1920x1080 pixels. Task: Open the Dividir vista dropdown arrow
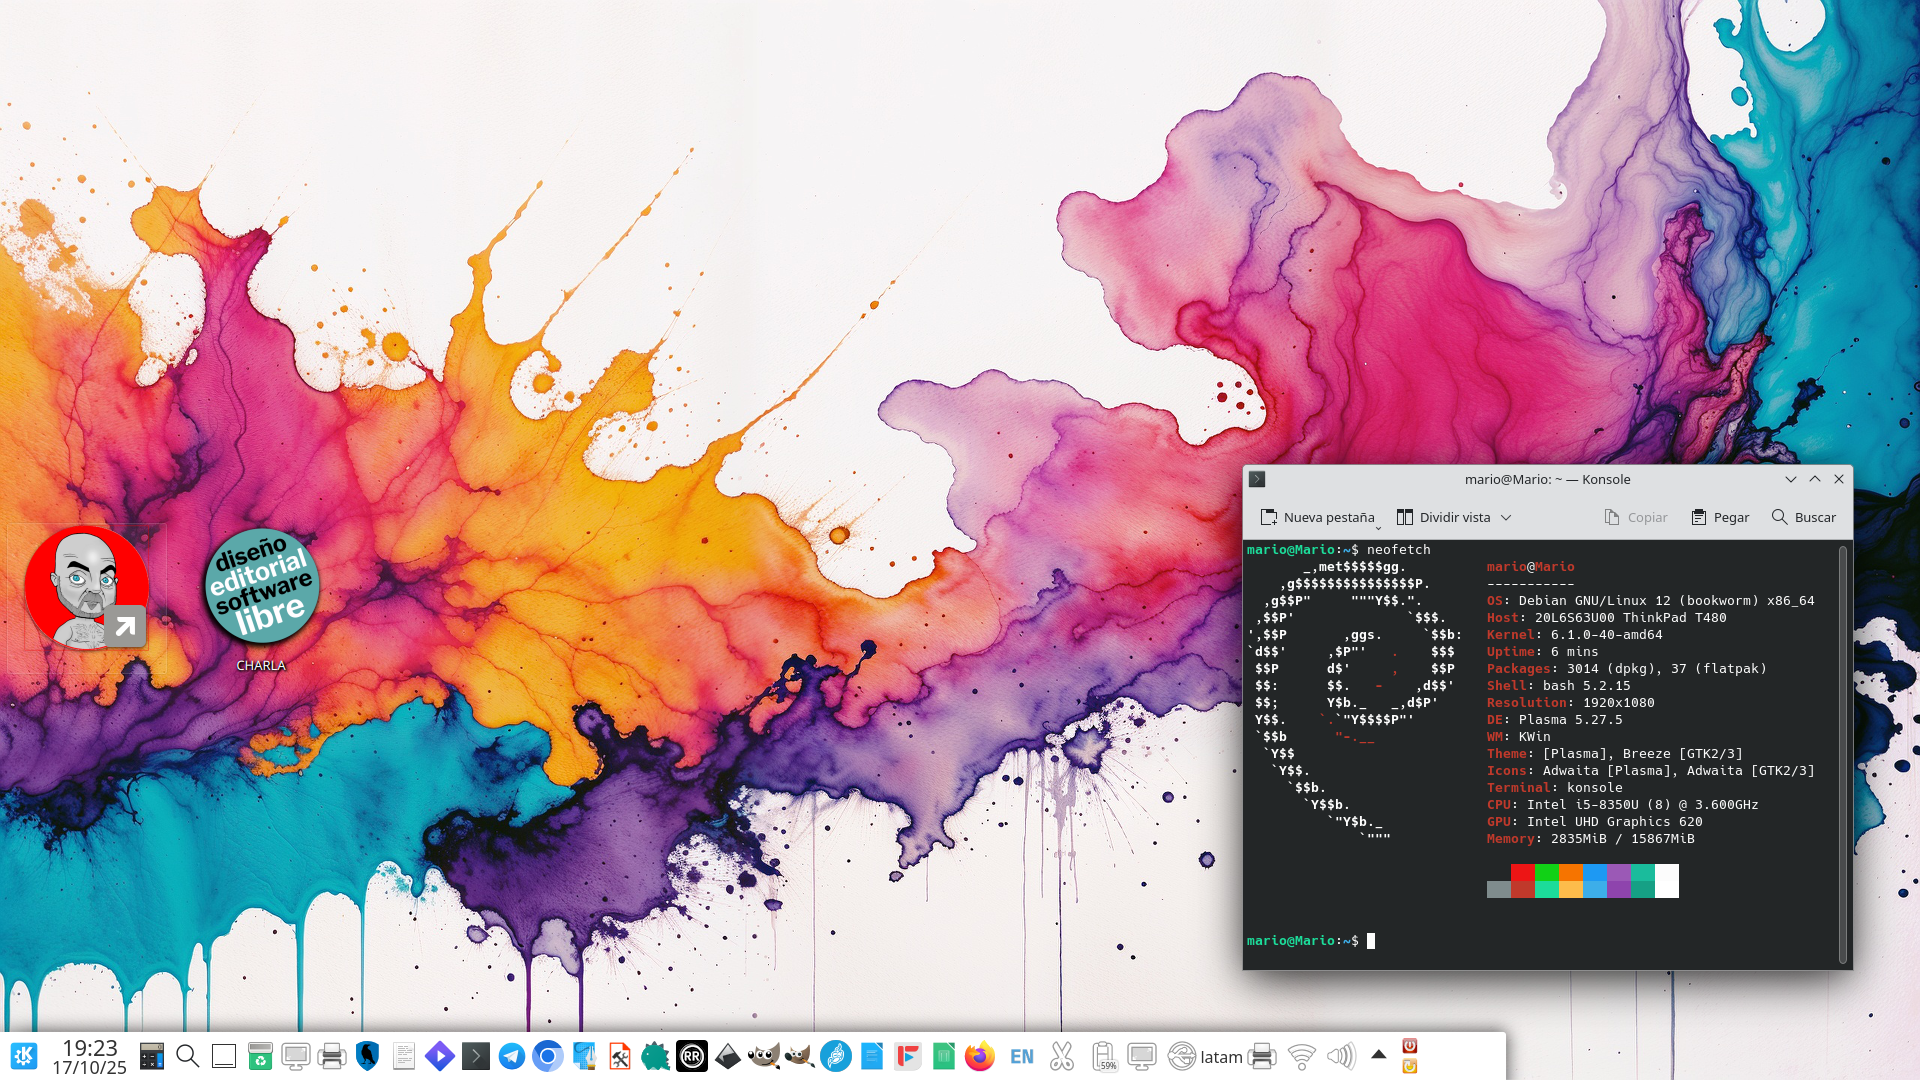click(x=1506, y=518)
